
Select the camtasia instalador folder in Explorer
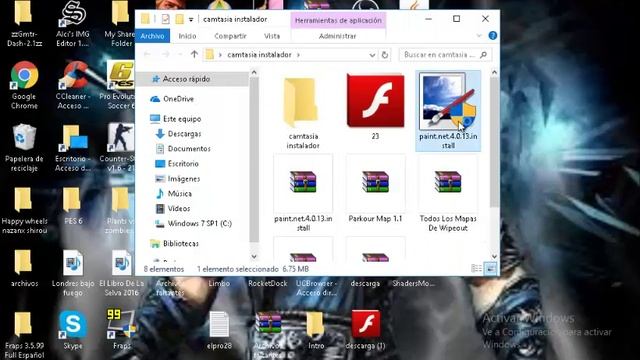pos(303,112)
